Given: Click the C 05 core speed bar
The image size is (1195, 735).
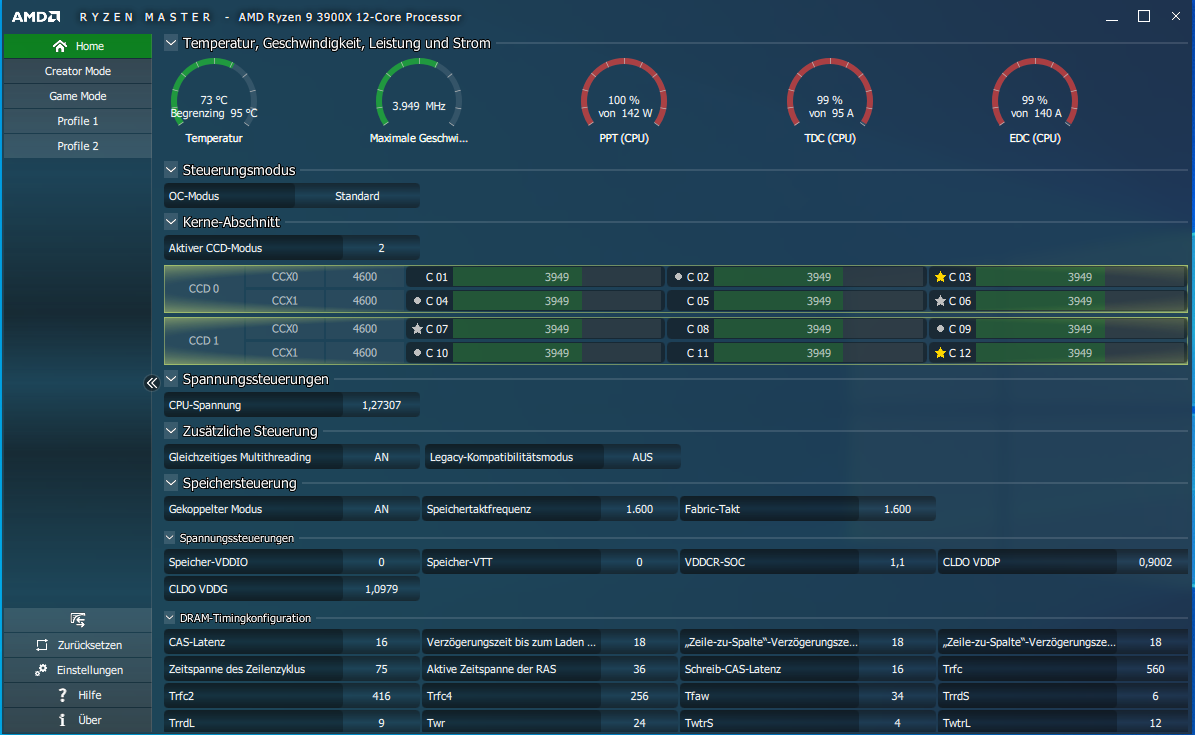Looking at the screenshot, I should click(x=819, y=301).
